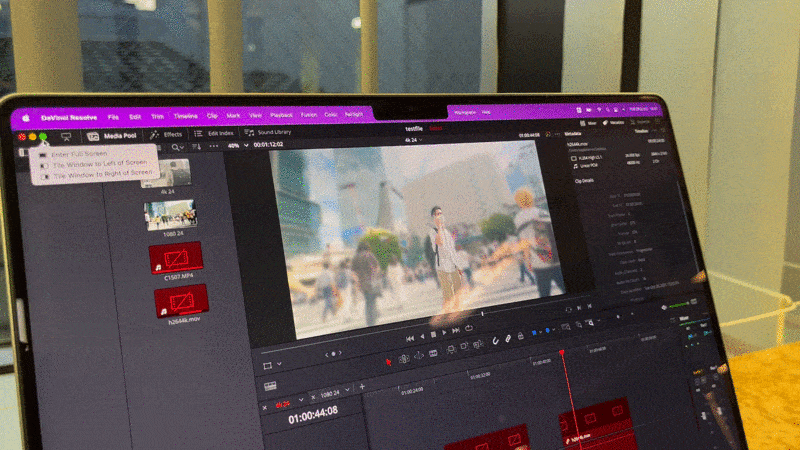The image size is (800, 450).
Task: Choose Tile Window to Right of Screen
Action: pos(97,174)
